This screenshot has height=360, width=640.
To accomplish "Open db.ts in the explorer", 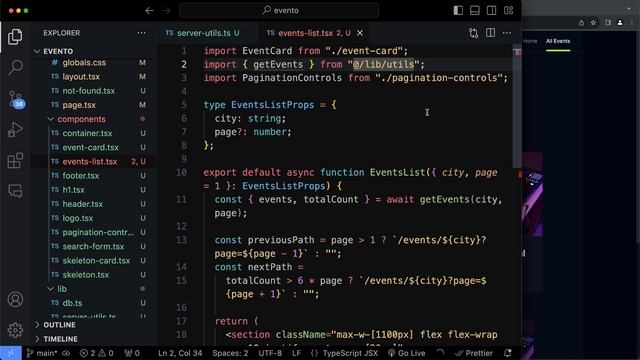I will tap(72, 303).
